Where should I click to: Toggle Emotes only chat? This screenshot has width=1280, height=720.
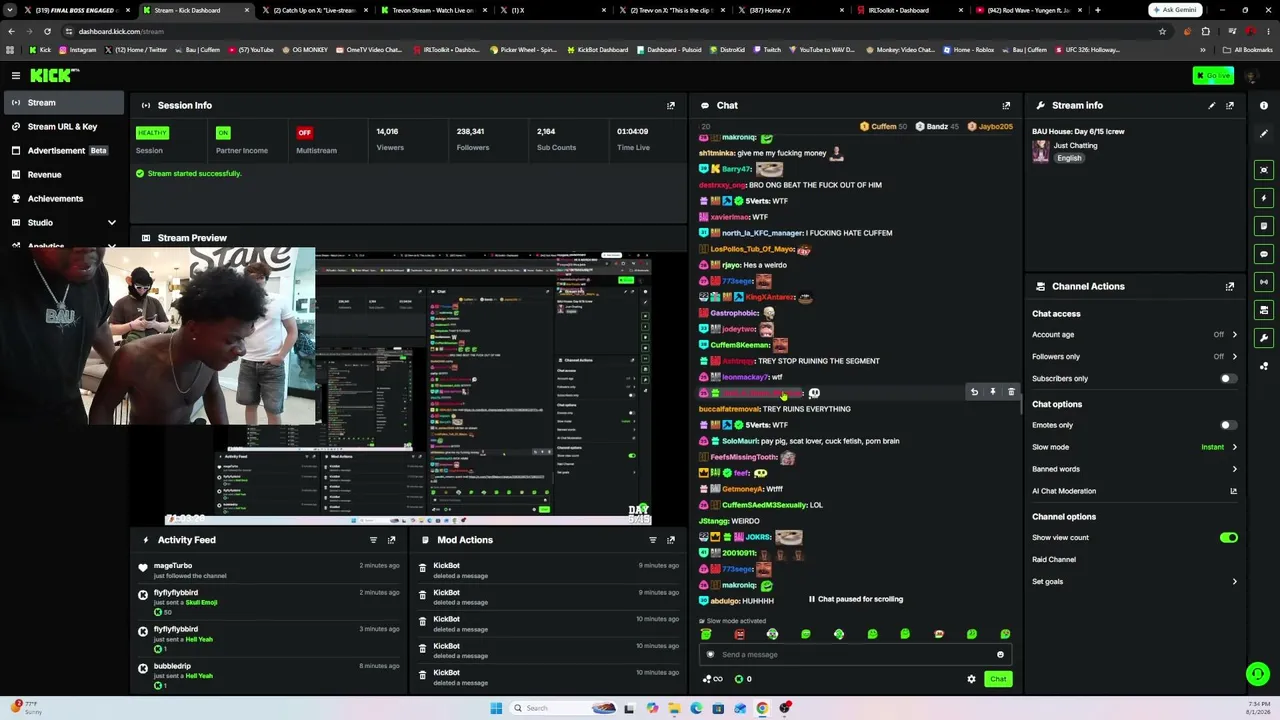[x=1228, y=425]
